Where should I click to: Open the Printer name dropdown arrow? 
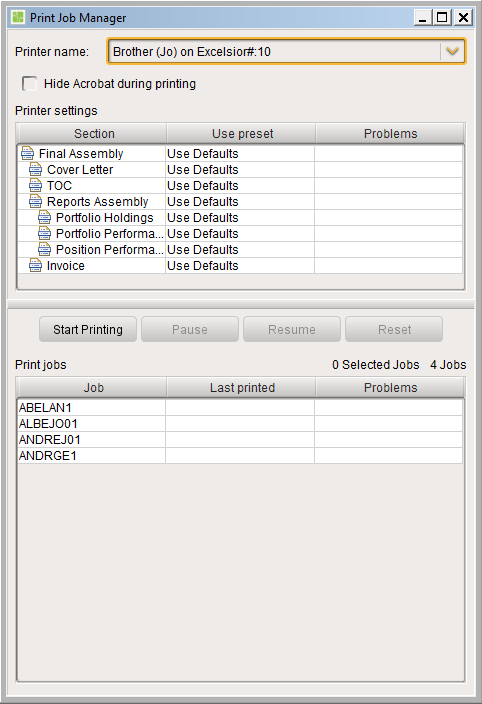click(x=452, y=52)
